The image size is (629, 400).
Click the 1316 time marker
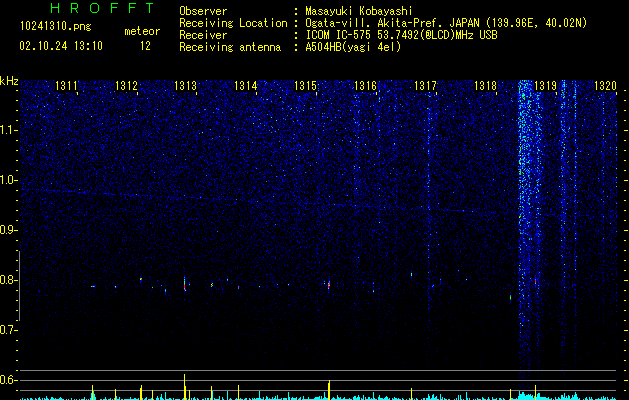click(366, 86)
